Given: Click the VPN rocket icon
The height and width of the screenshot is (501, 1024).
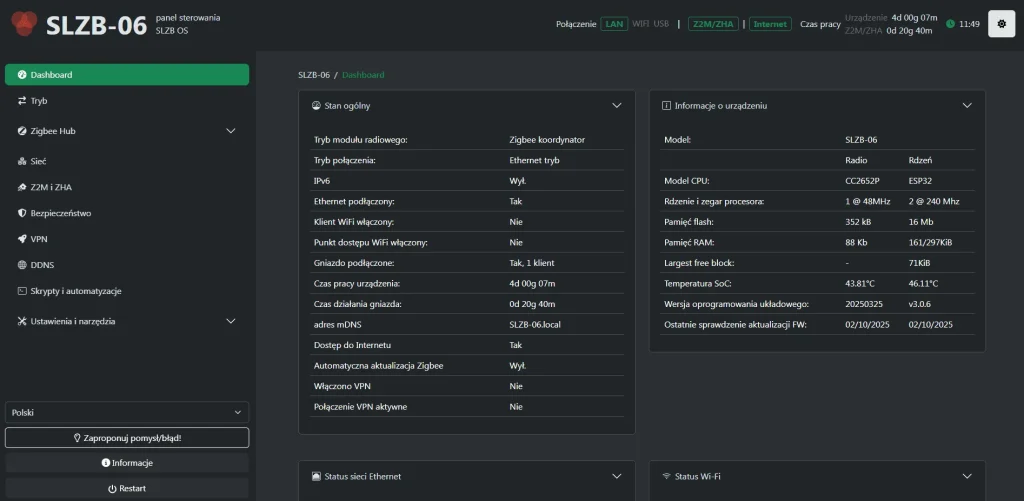Looking at the screenshot, I should (x=22, y=239).
